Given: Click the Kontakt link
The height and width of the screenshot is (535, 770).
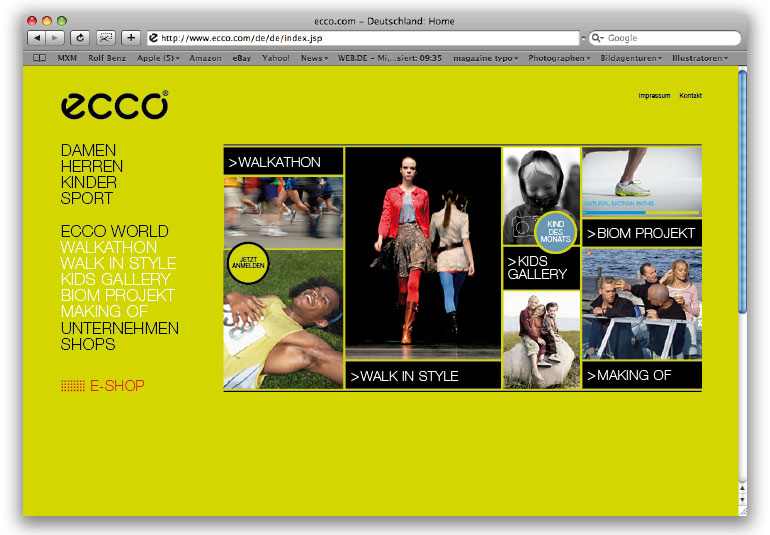Looking at the screenshot, I should pyautogui.click(x=690, y=96).
